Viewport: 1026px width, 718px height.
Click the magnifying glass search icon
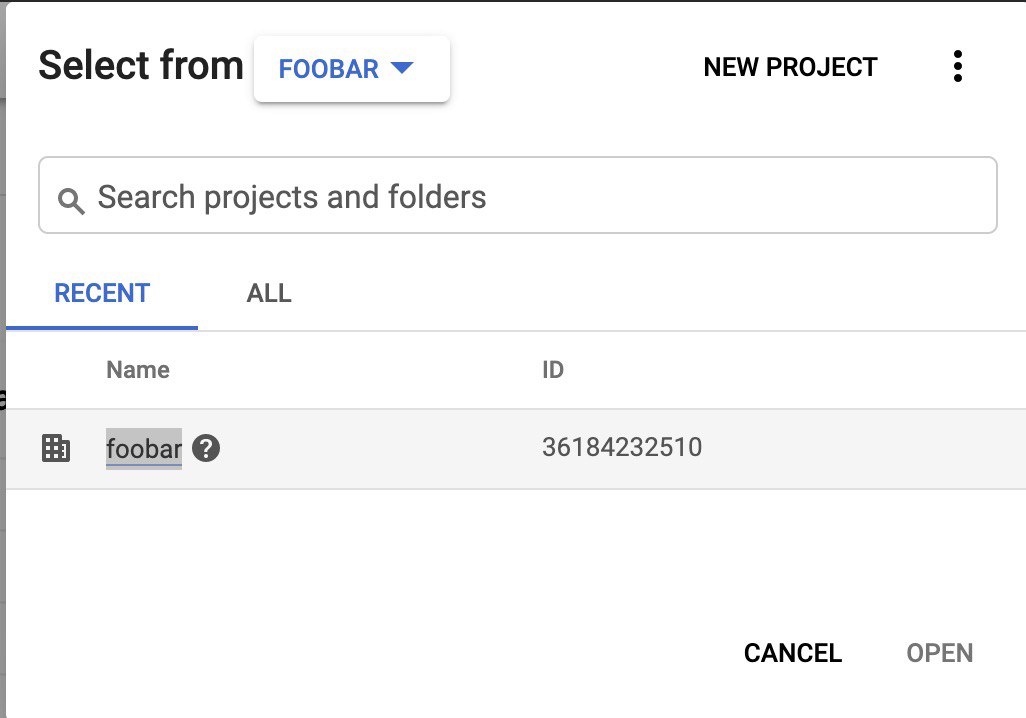tap(71, 200)
